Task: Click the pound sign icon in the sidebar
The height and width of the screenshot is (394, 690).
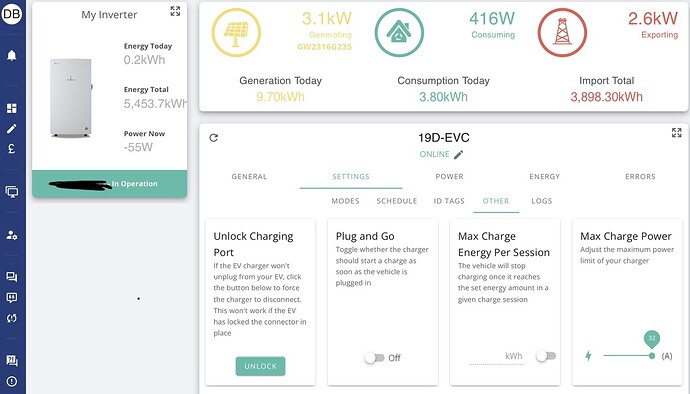Action: pos(12,148)
